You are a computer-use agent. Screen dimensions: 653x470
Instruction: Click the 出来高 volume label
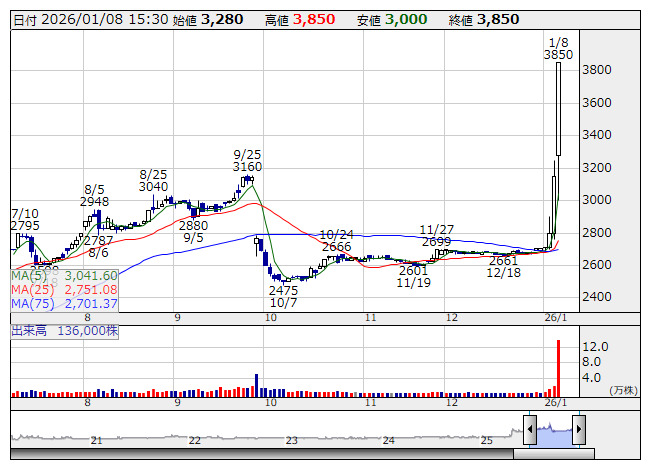coord(62,328)
